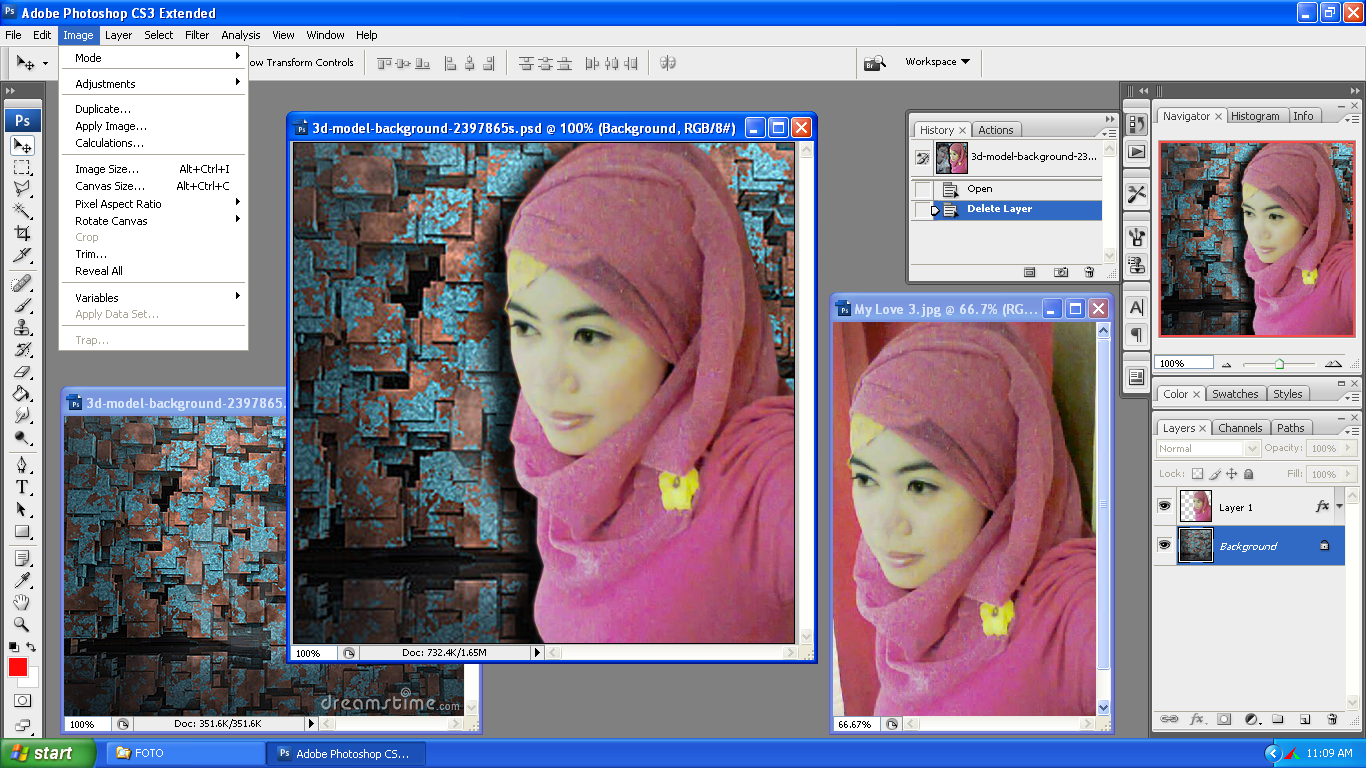Select the Crop tool in the toolbox
The image size is (1366, 768).
coord(23,233)
